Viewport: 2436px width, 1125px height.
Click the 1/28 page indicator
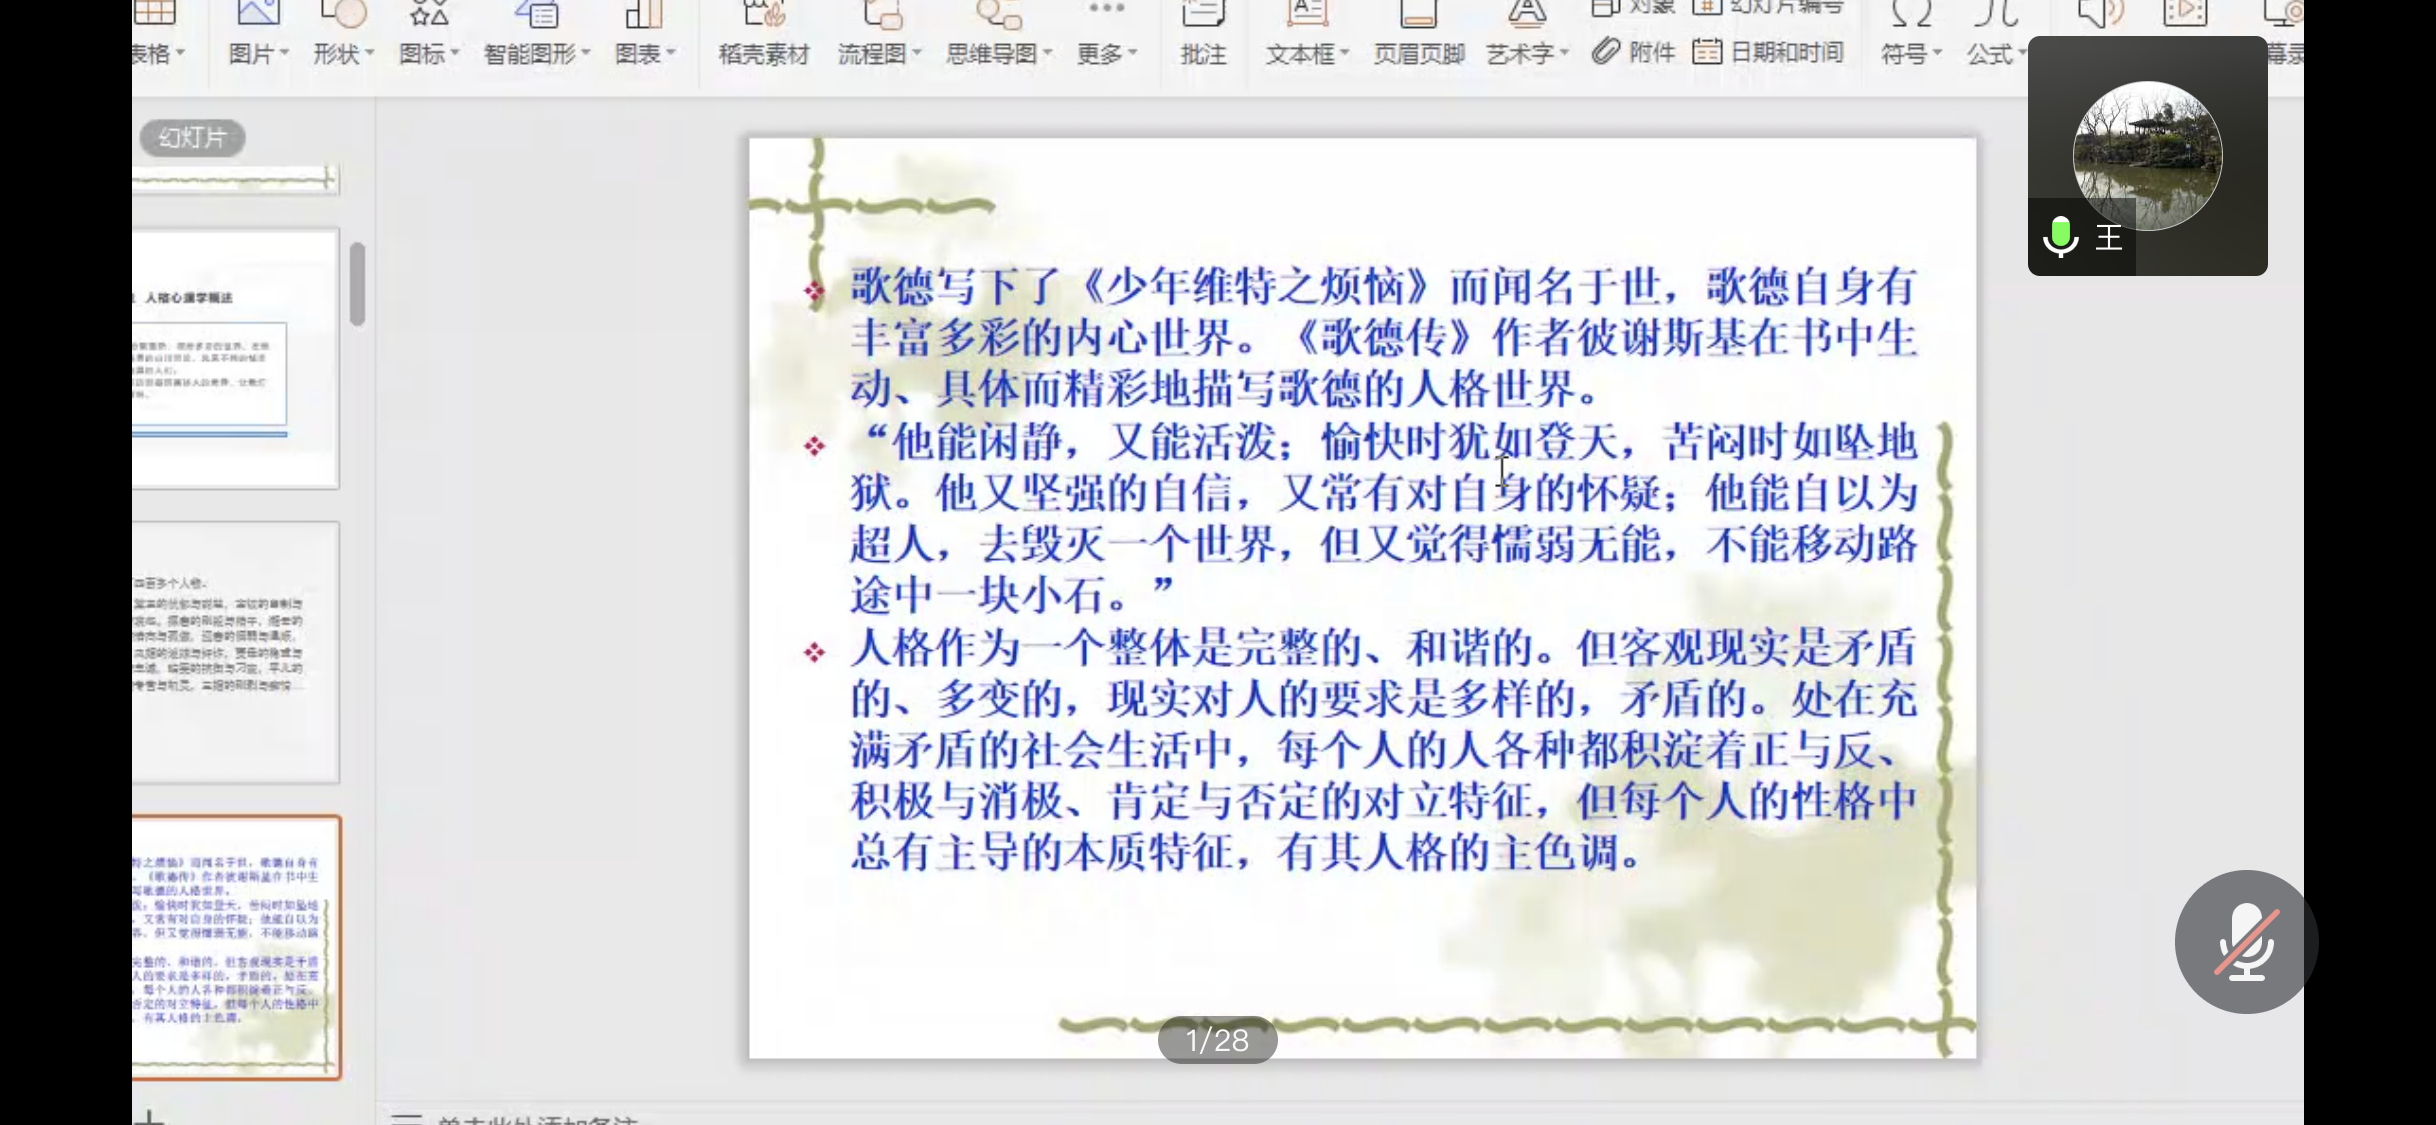tap(1217, 1040)
